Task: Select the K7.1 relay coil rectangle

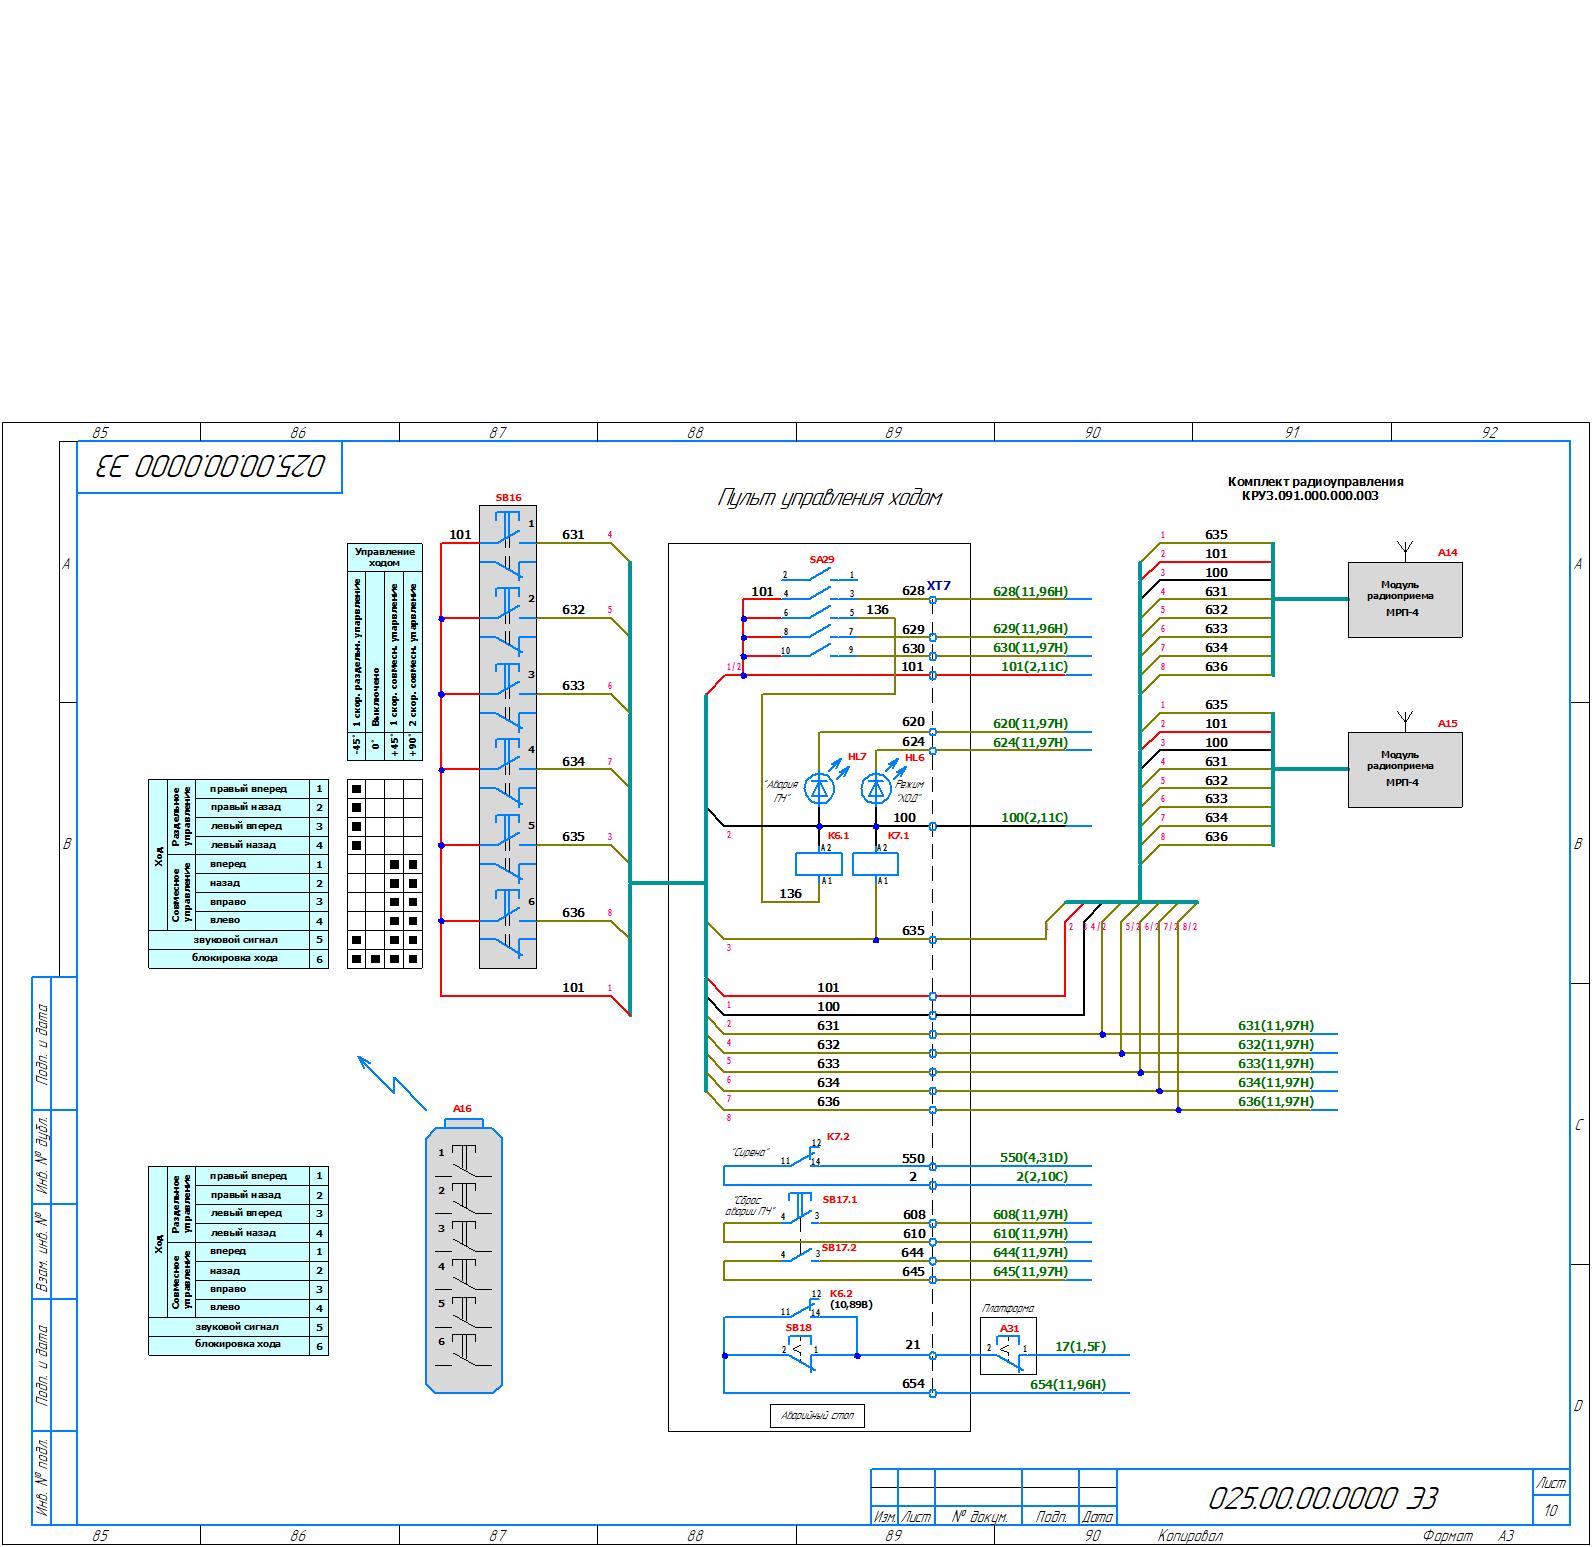Action: point(875,864)
